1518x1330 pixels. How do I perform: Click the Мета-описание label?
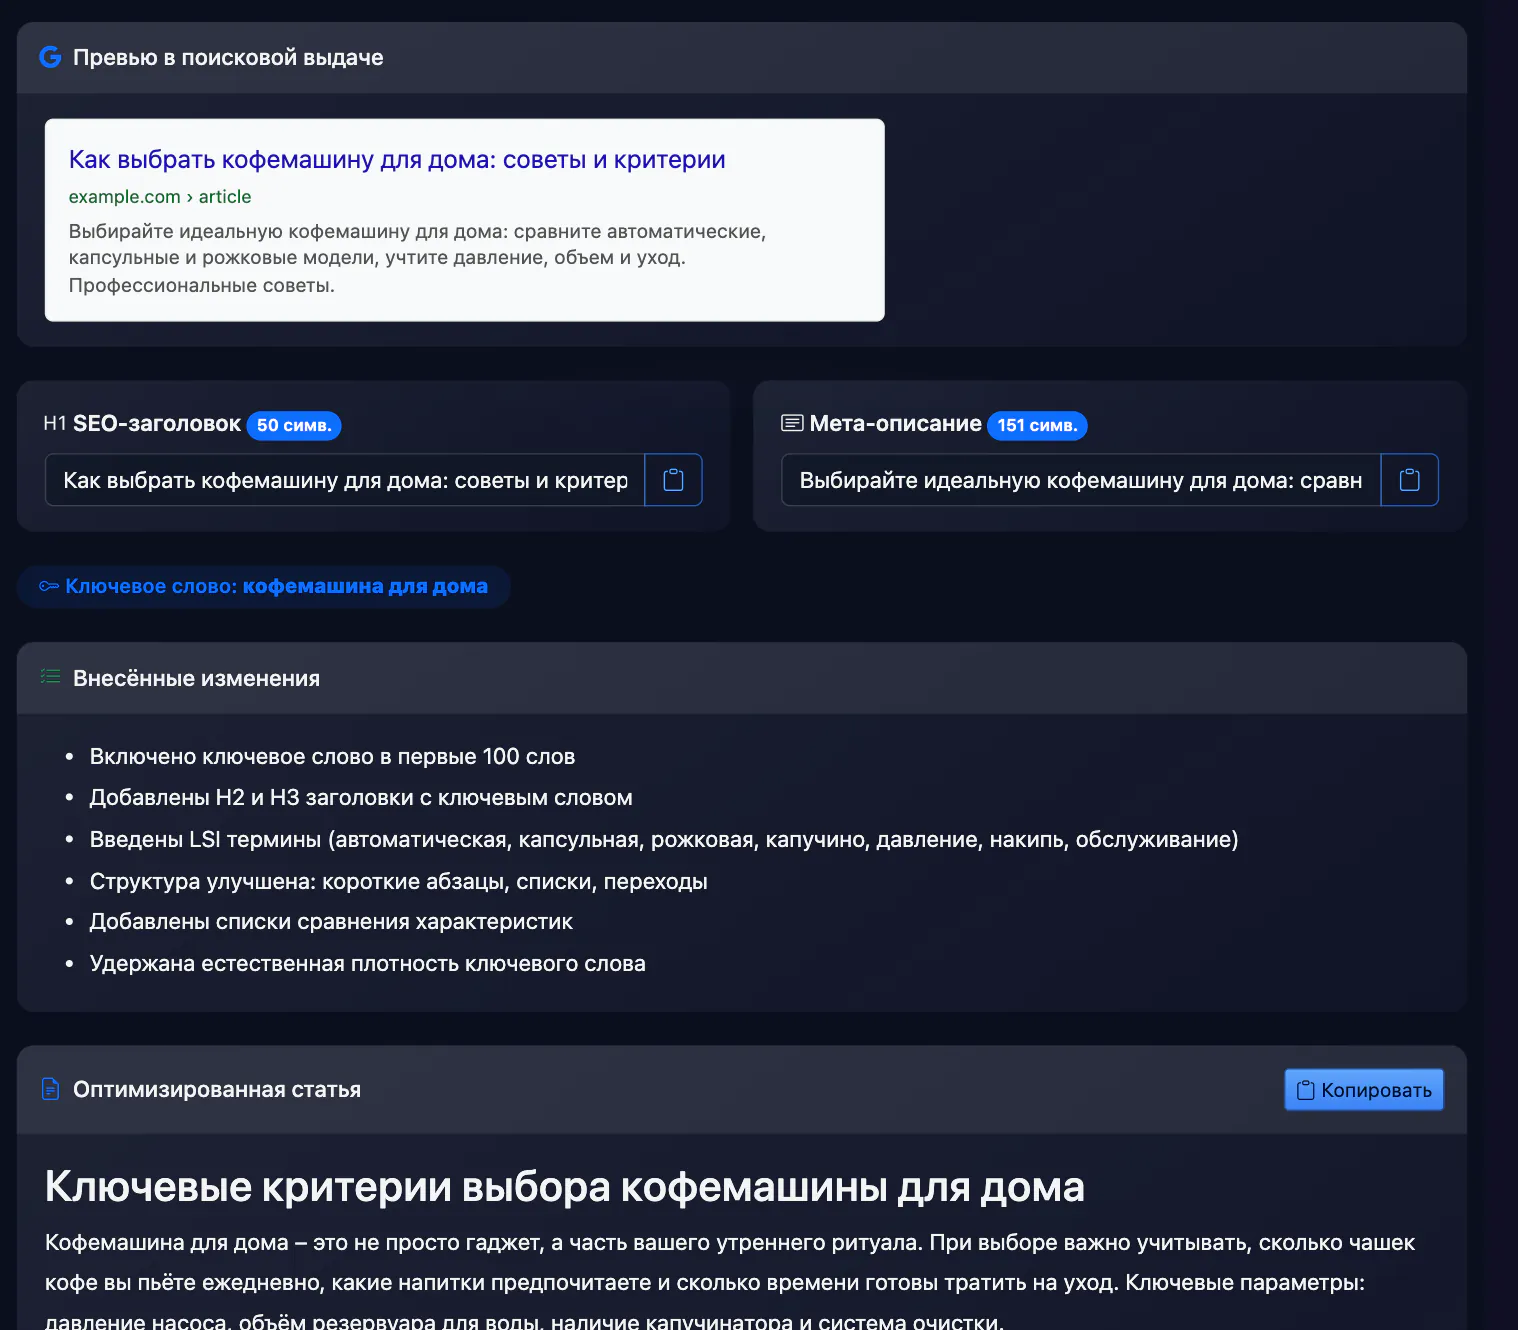[895, 424]
